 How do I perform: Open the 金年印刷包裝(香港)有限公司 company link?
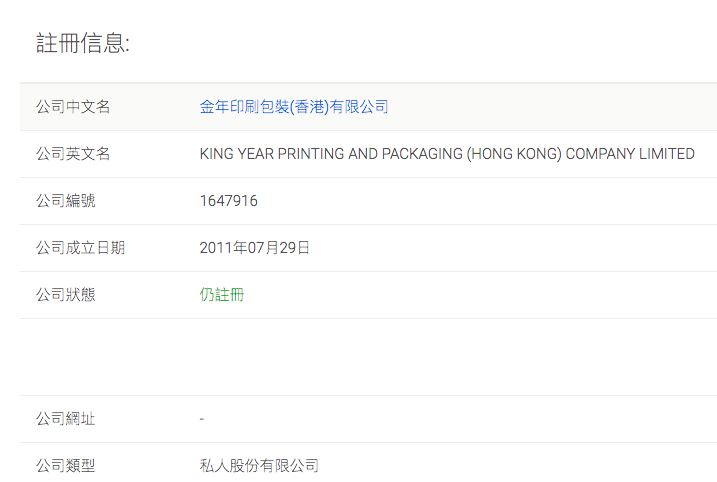coord(294,107)
